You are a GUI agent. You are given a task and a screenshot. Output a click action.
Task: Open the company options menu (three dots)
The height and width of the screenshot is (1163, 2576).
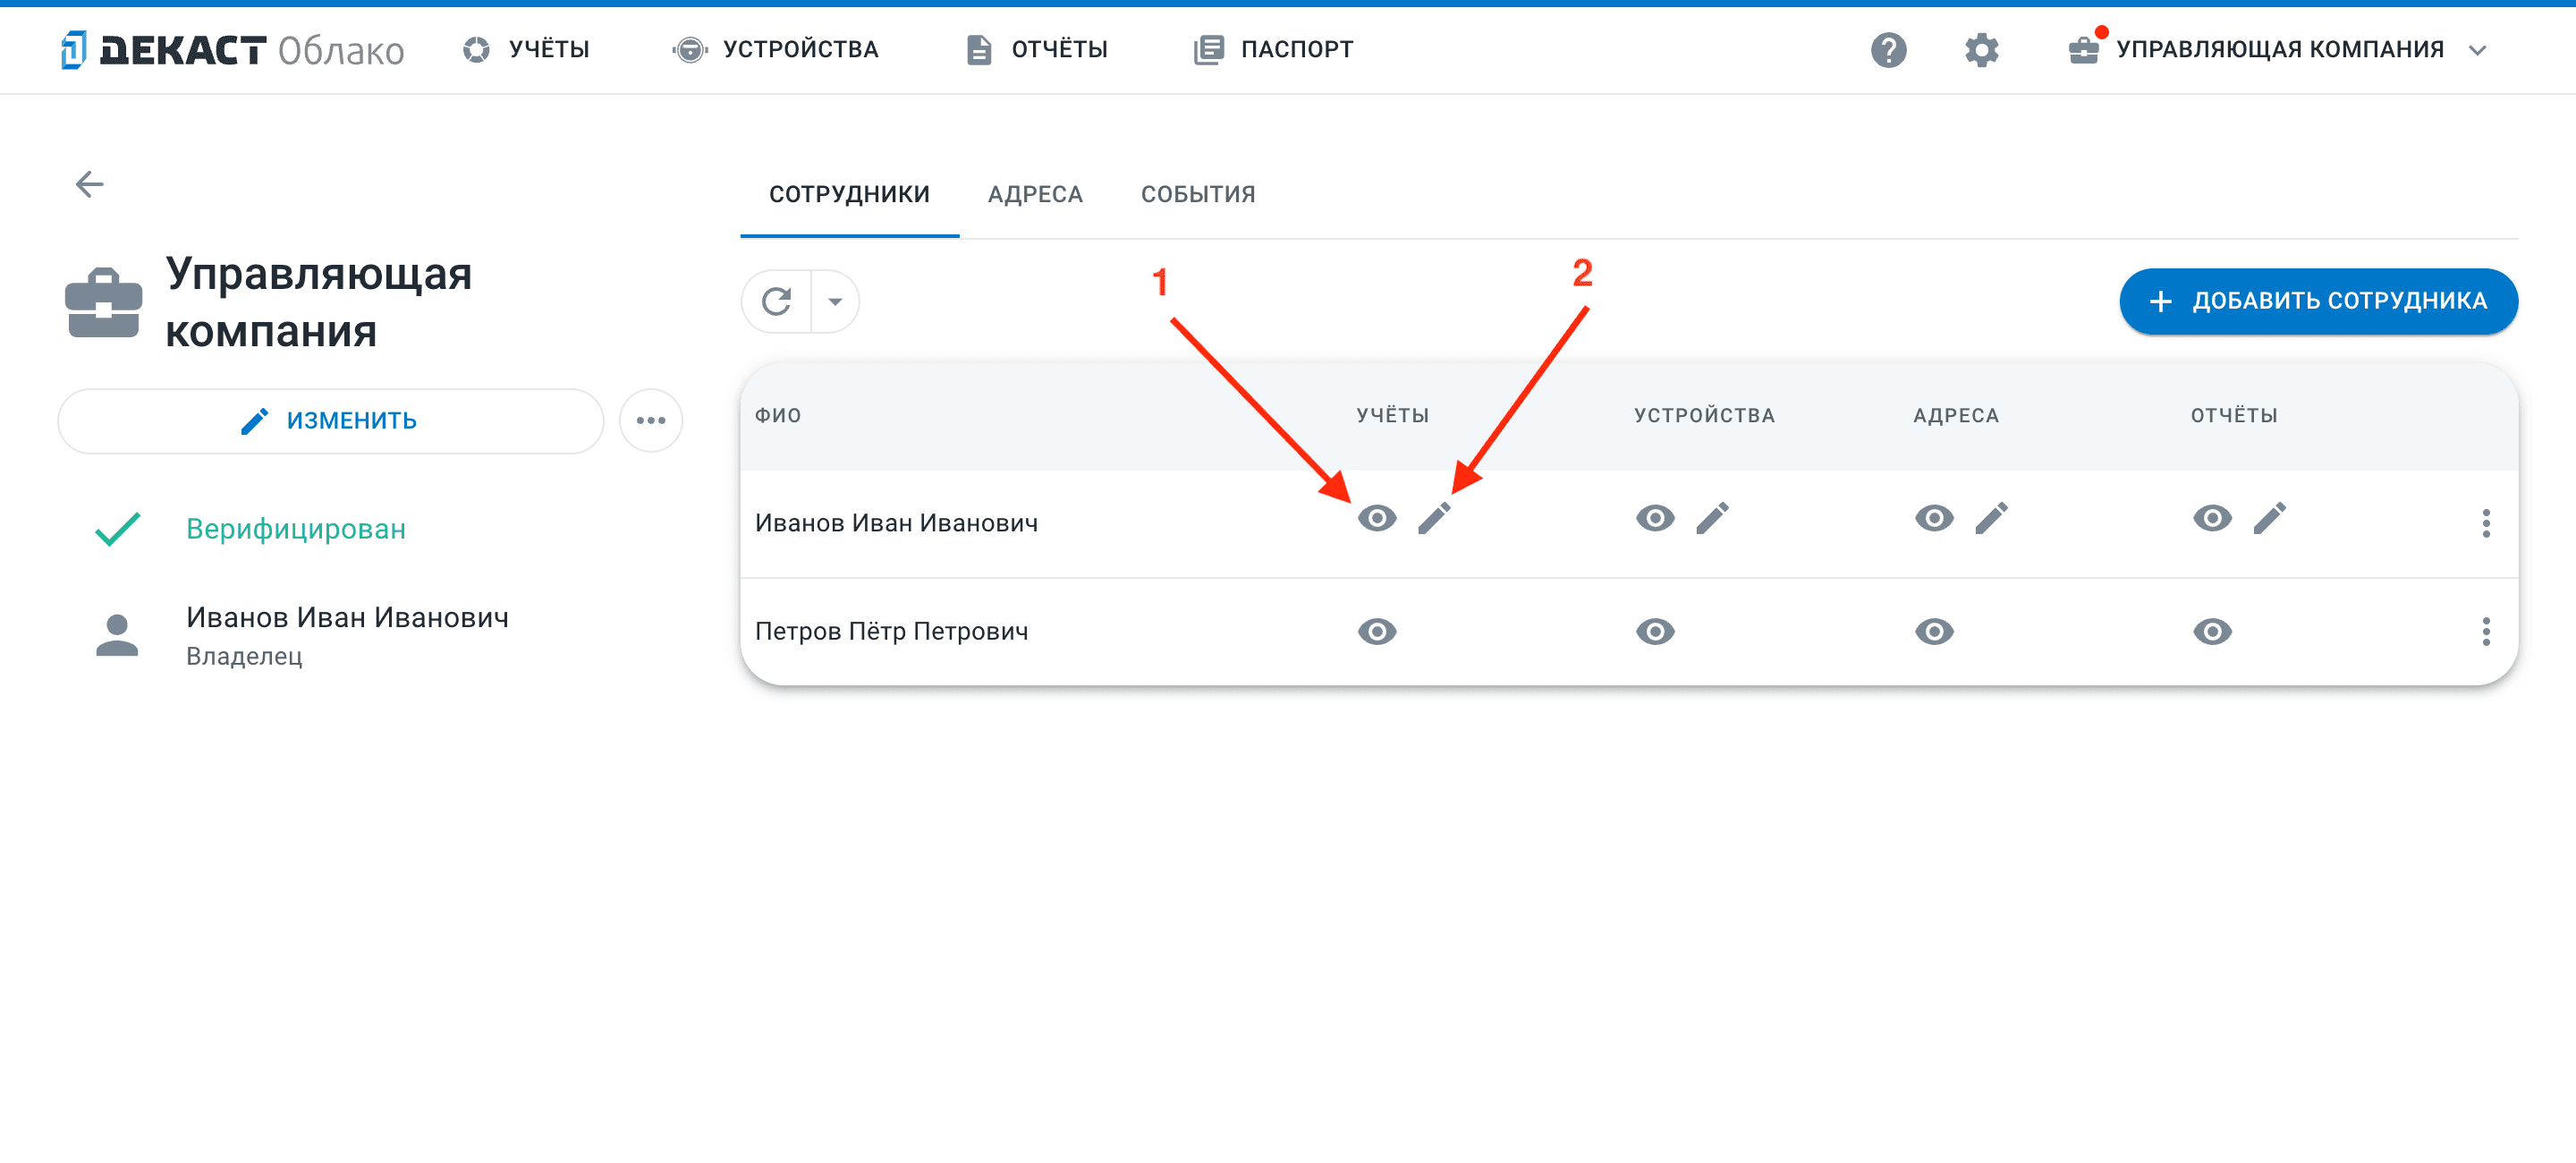[652, 419]
